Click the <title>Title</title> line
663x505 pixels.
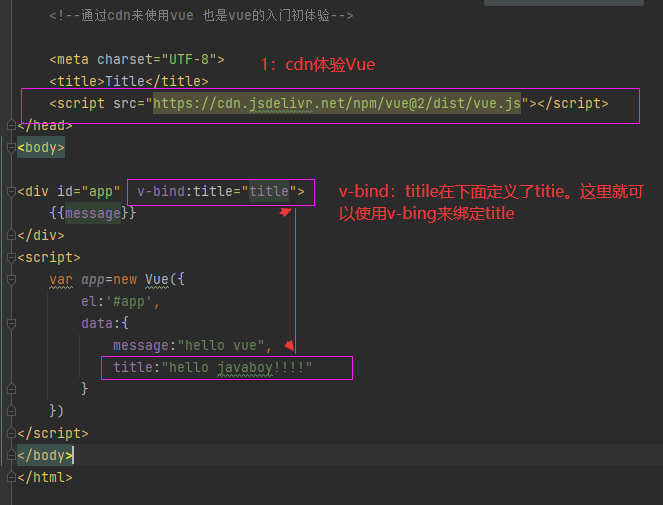point(129,81)
